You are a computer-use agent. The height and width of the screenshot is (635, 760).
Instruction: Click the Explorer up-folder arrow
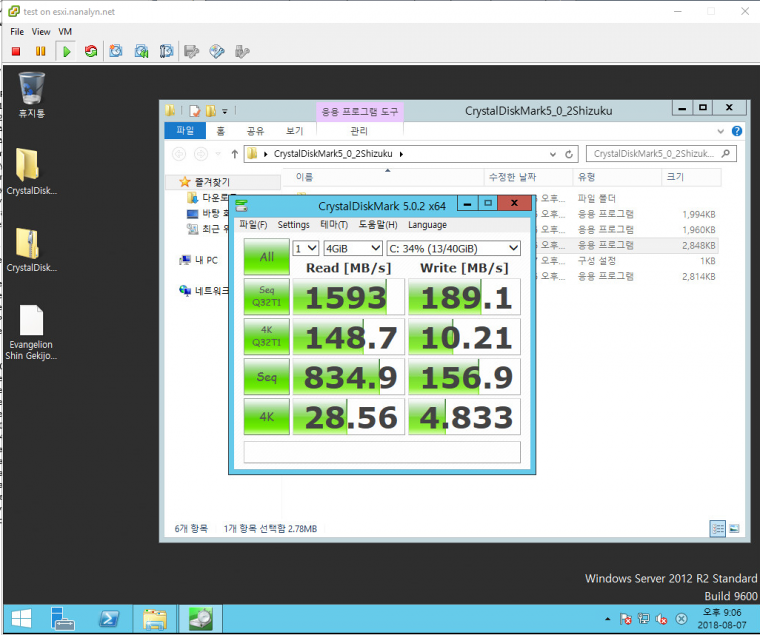click(235, 154)
